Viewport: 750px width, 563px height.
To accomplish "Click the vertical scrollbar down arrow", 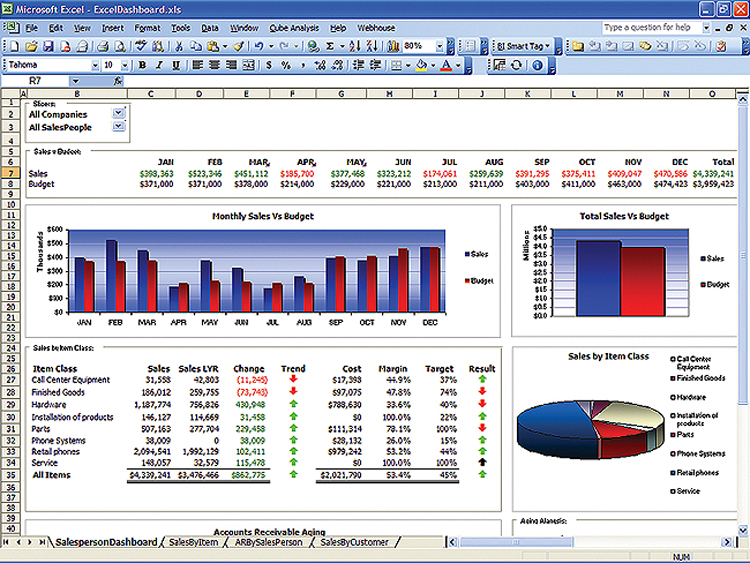I will (742, 530).
